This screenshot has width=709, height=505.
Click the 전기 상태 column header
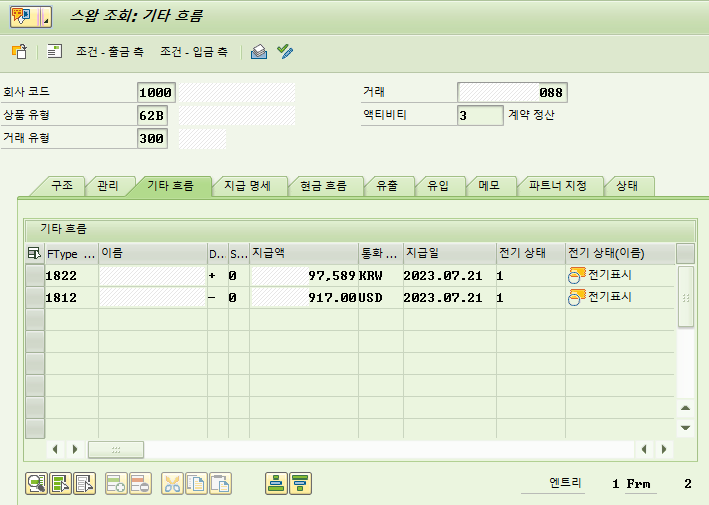[x=531, y=254]
